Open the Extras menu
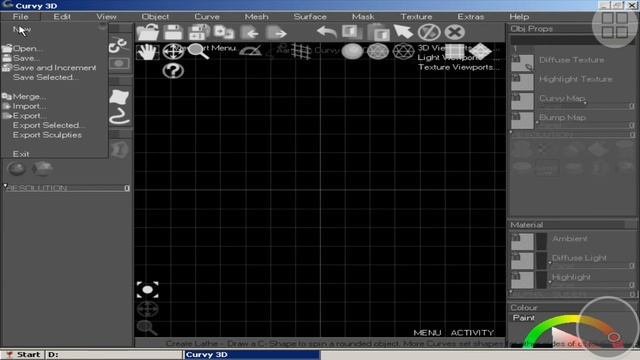This screenshot has height=360, width=640. coord(471,17)
